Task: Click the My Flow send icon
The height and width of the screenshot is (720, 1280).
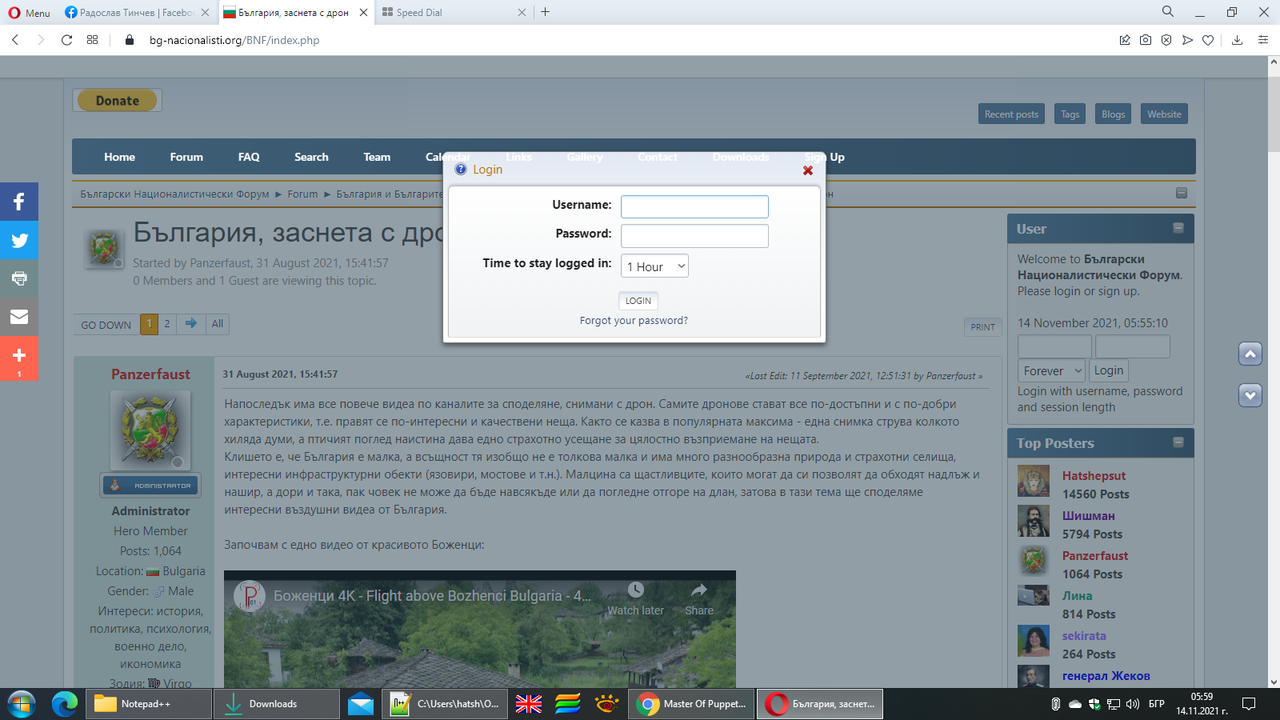Action: 1187,40
